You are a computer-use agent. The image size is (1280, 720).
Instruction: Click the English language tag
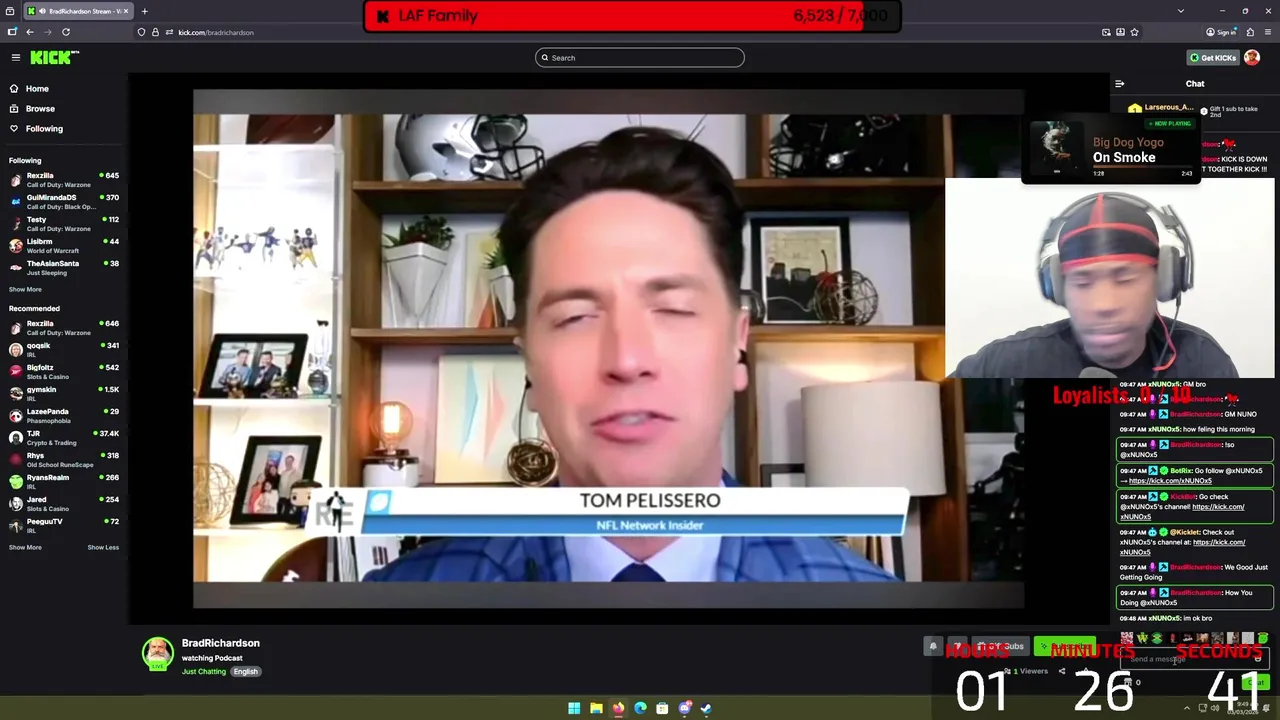pos(246,672)
